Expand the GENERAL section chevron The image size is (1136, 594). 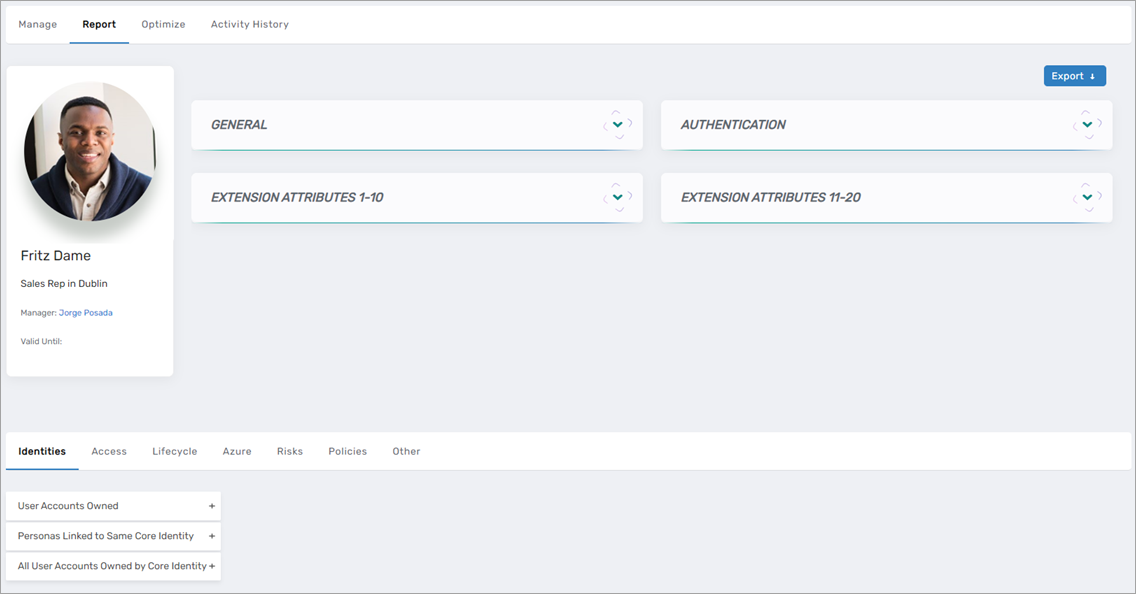617,125
